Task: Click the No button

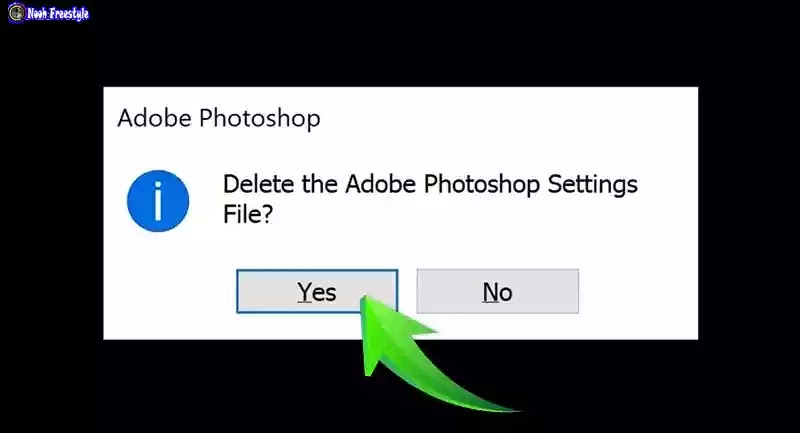Action: pos(497,291)
